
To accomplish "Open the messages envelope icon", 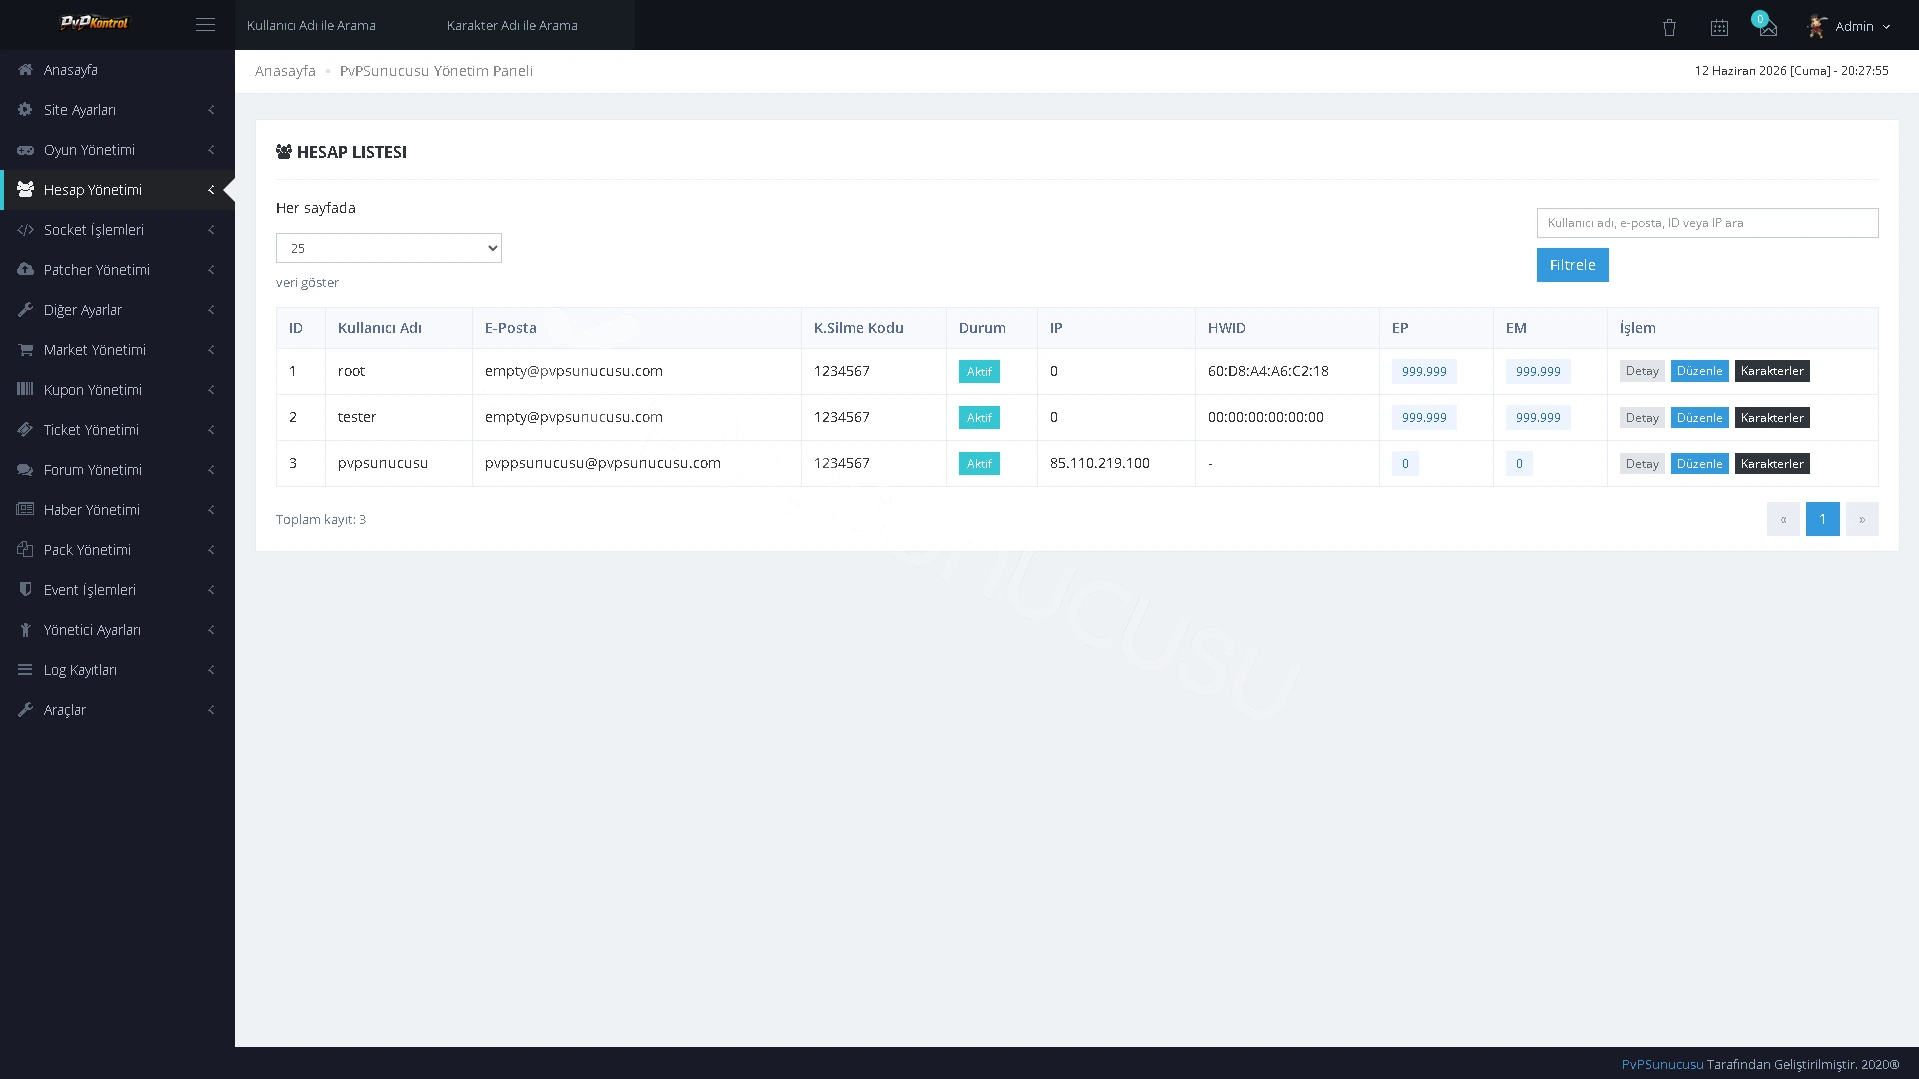I will point(1768,28).
